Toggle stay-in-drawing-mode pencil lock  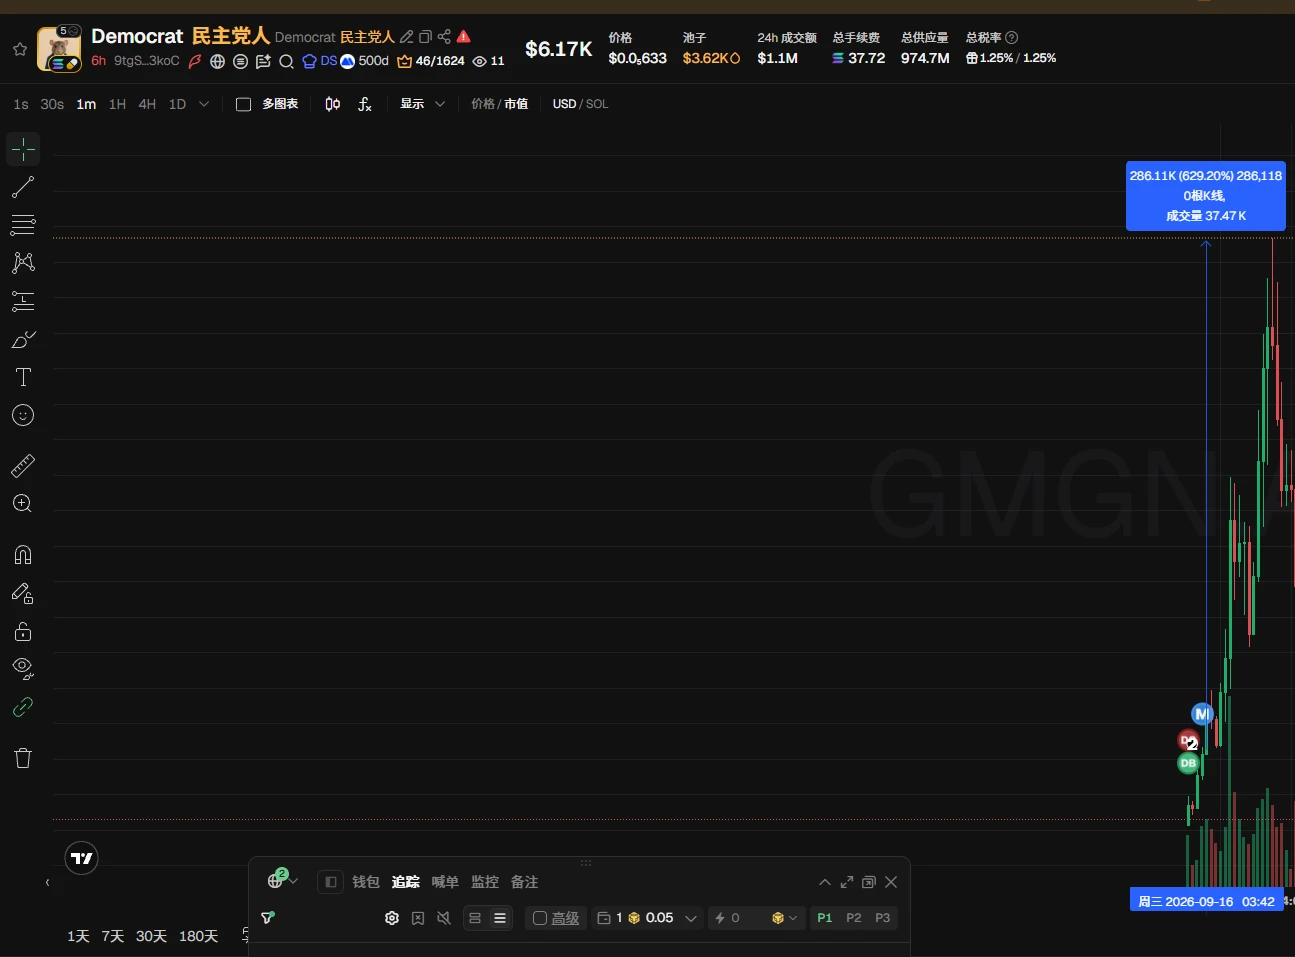[x=23, y=593]
